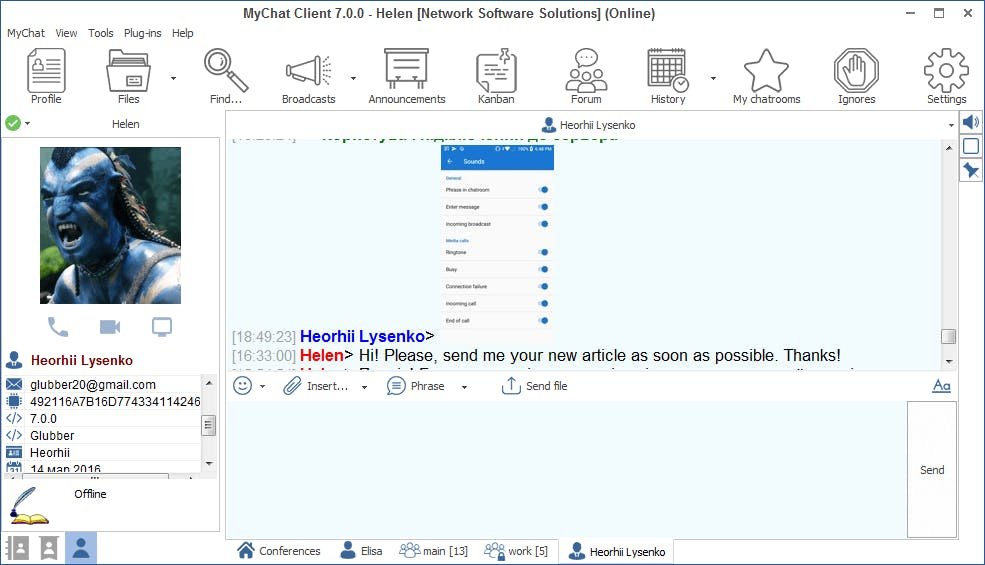Open the emoji dropdown arrow

tap(263, 387)
